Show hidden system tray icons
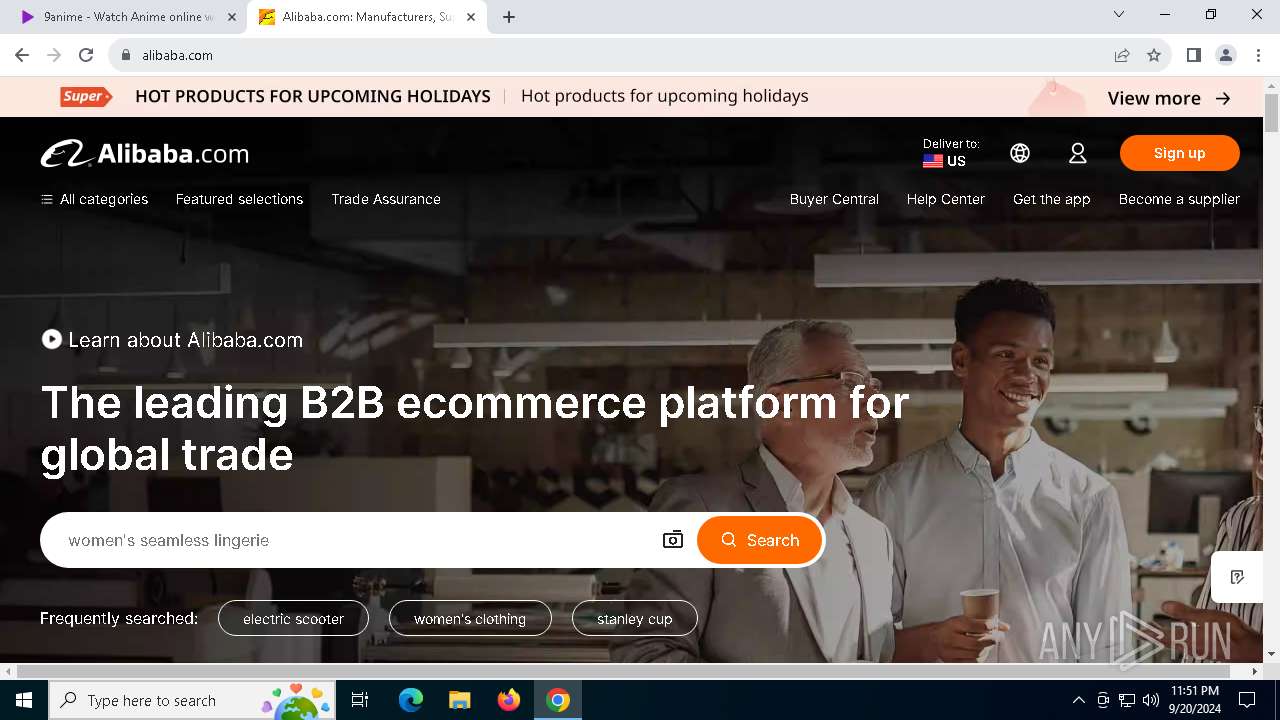The height and width of the screenshot is (720, 1280). click(x=1078, y=700)
